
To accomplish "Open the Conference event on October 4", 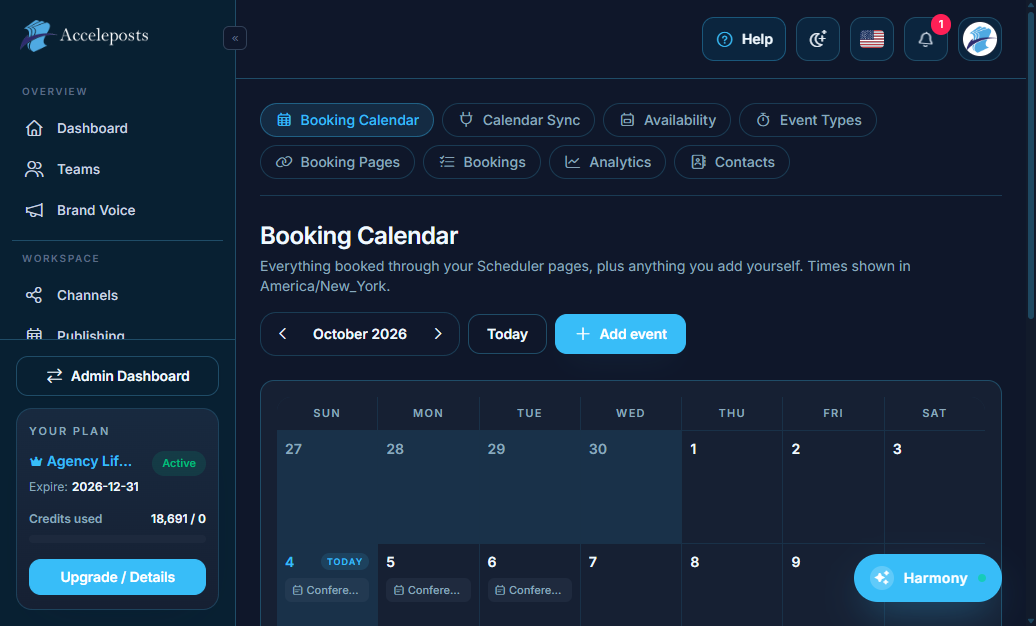I will (327, 590).
